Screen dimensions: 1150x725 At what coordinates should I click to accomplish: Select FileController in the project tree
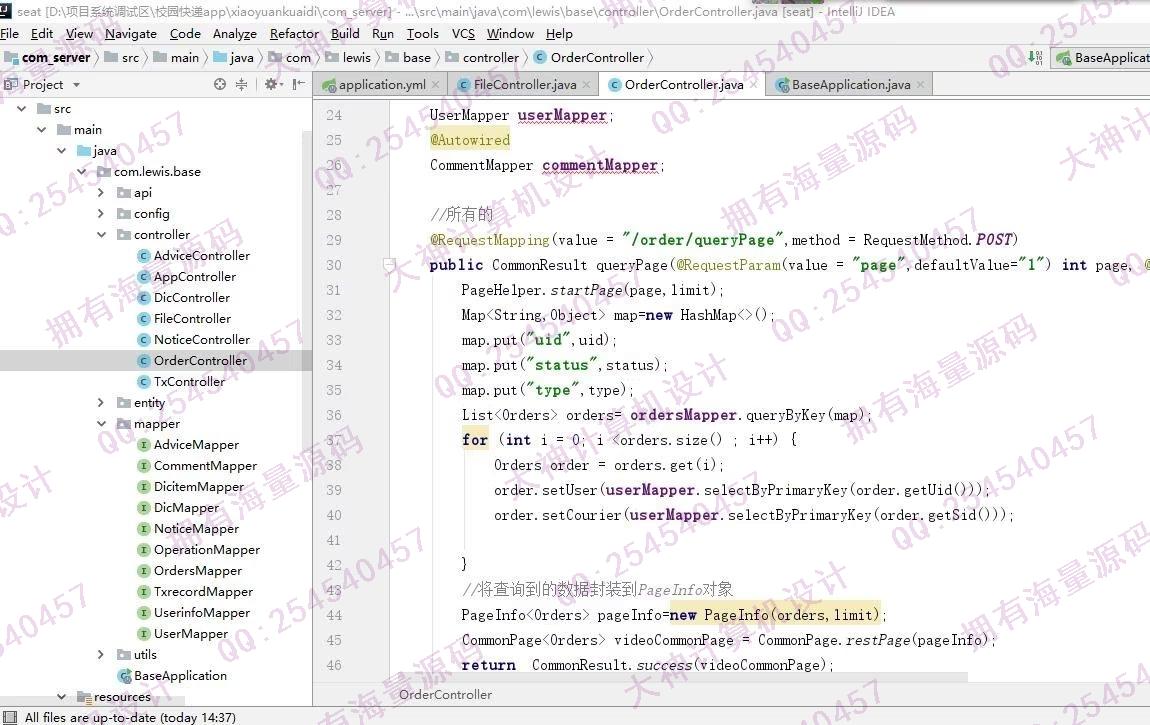(x=192, y=319)
